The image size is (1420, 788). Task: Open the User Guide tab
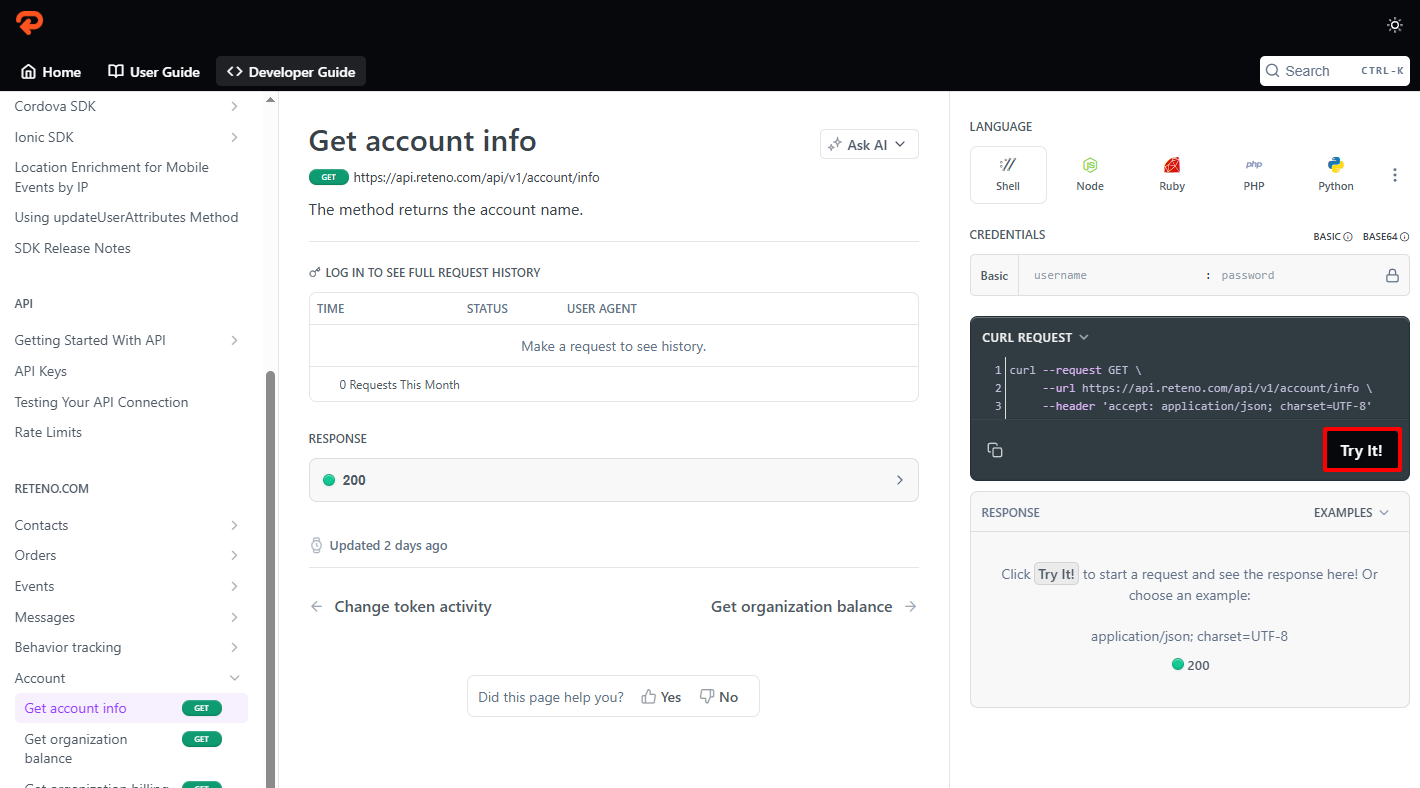pyautogui.click(x=154, y=71)
